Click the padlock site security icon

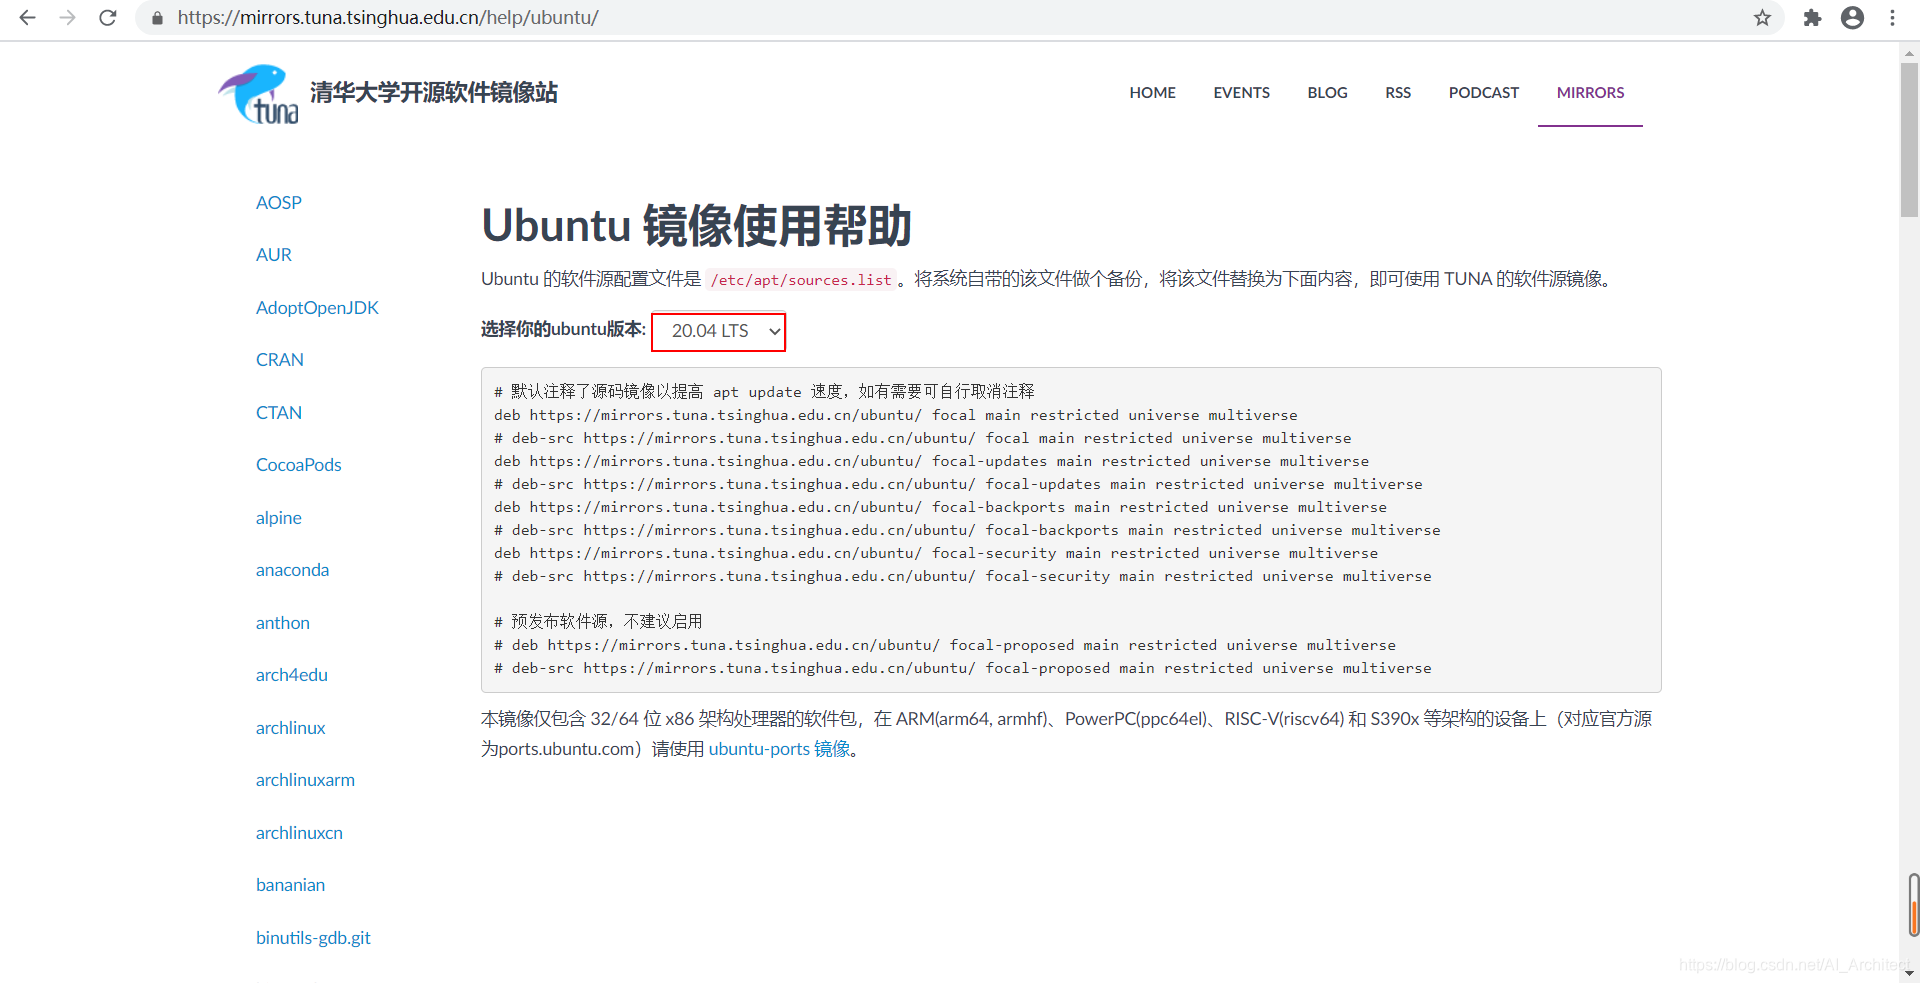point(157,18)
